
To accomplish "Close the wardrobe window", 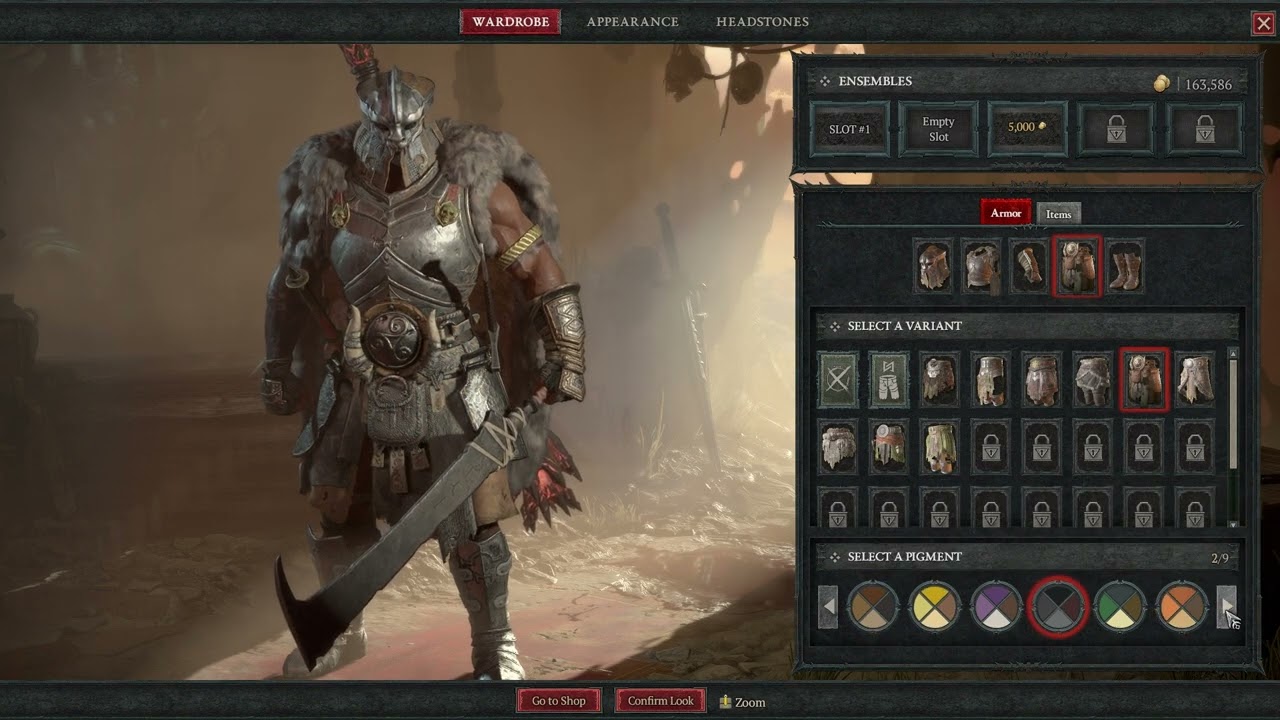I will [x=1263, y=24].
